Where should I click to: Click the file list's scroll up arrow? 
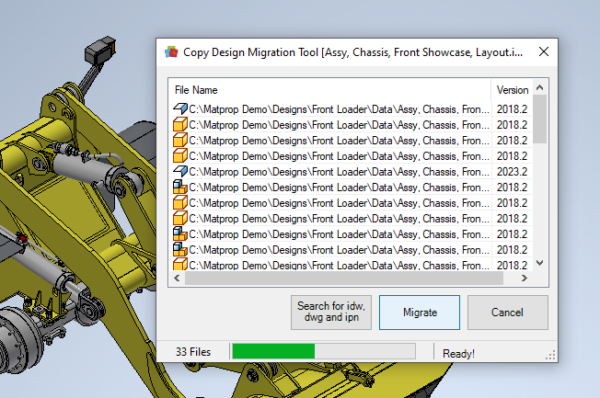click(x=540, y=88)
